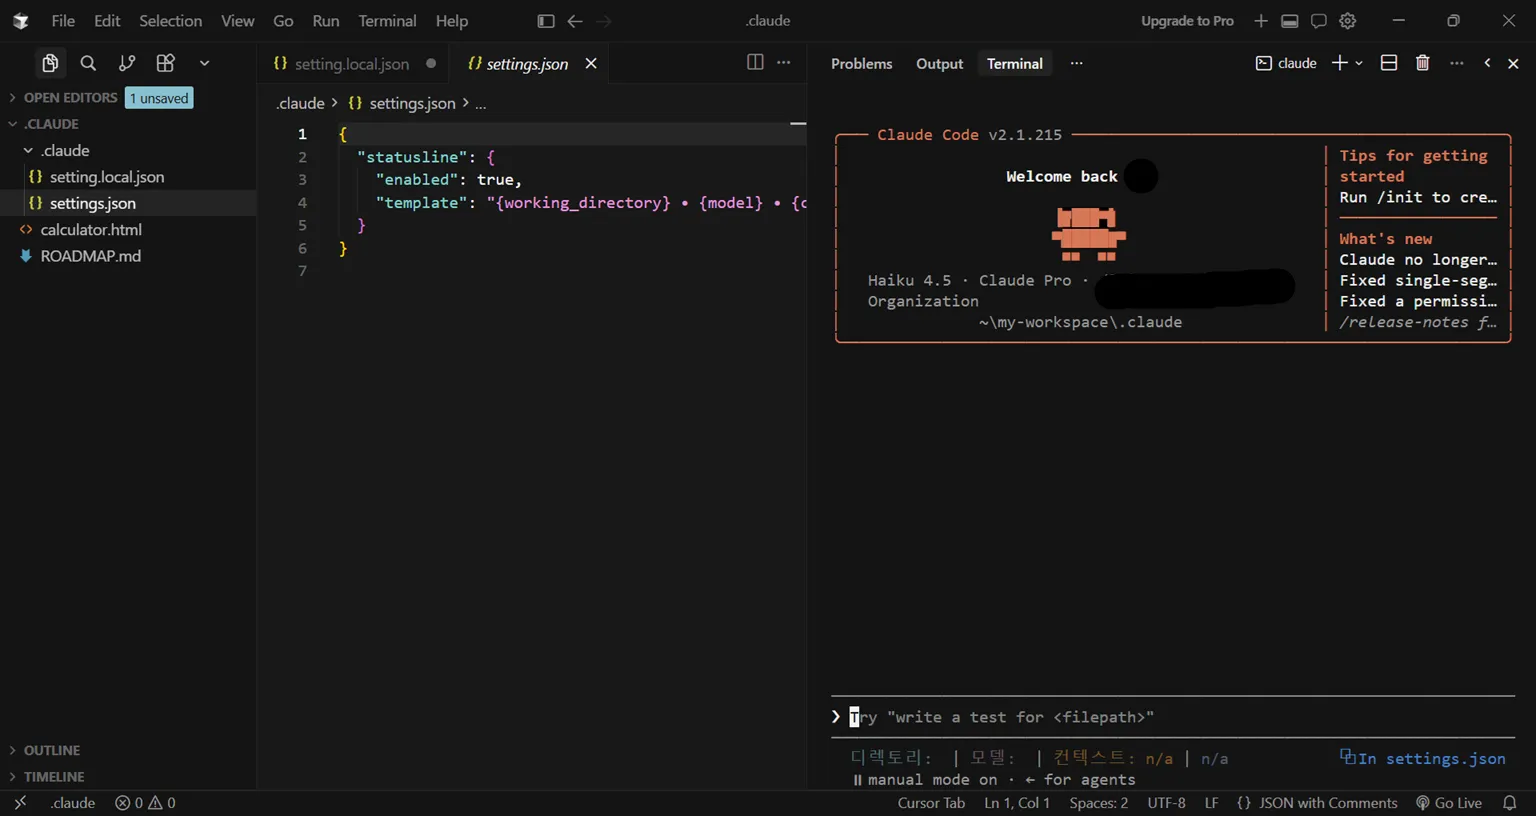Click Upgrade to Pro
1536x816 pixels.
click(x=1187, y=21)
